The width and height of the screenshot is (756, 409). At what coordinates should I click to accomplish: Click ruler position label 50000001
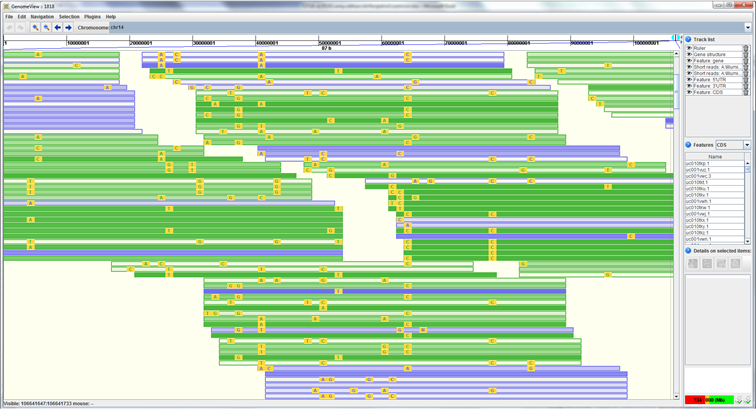330,43
